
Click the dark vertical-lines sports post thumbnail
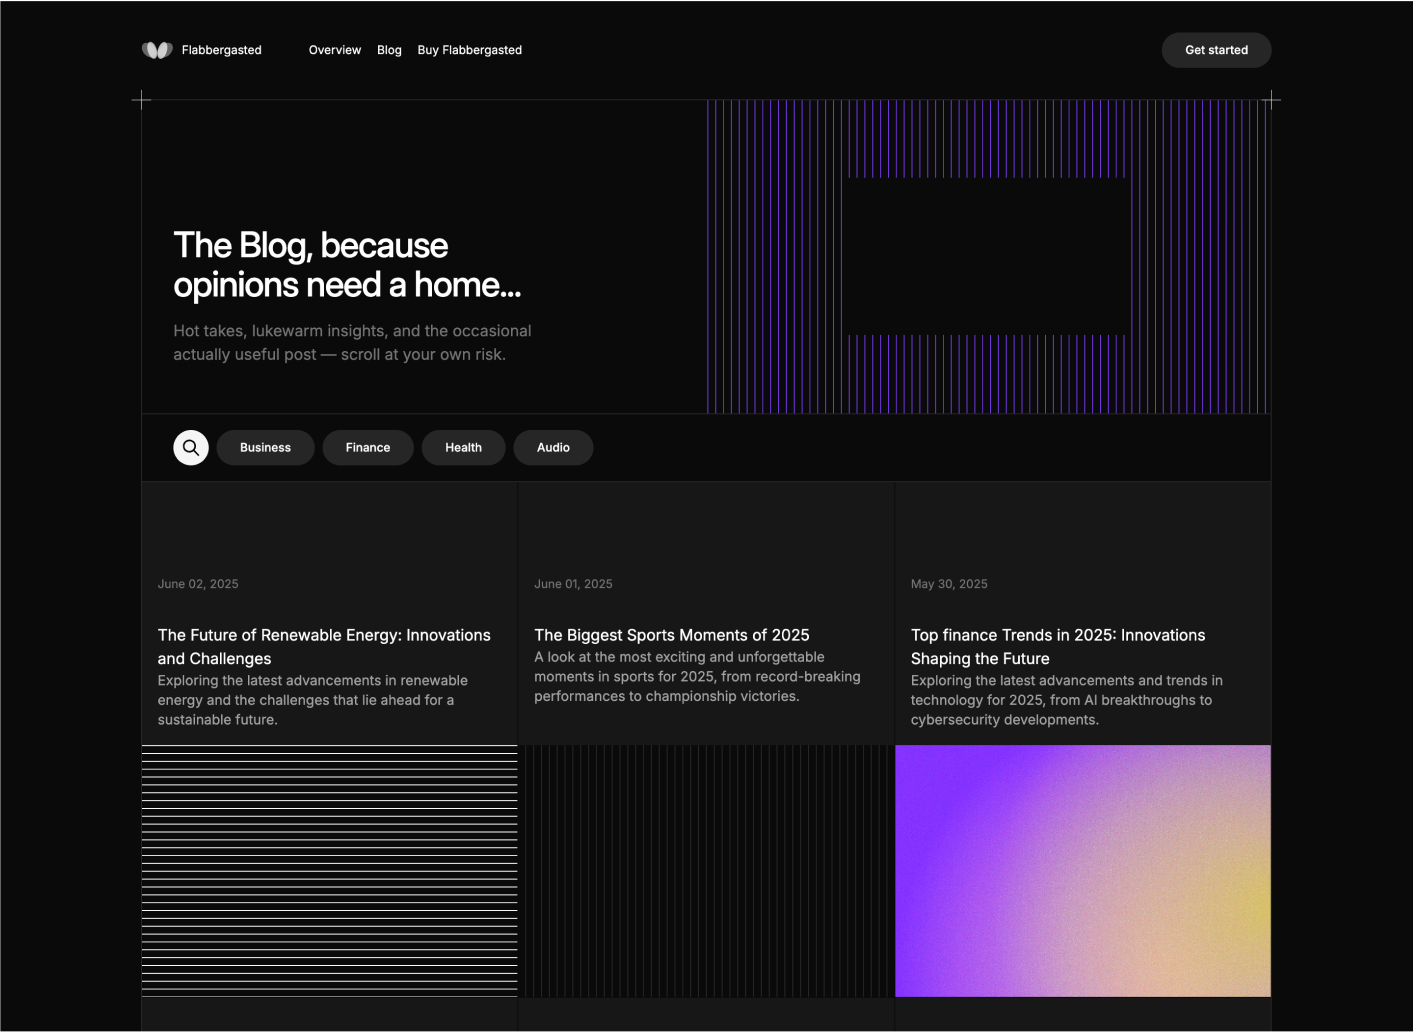tap(706, 871)
